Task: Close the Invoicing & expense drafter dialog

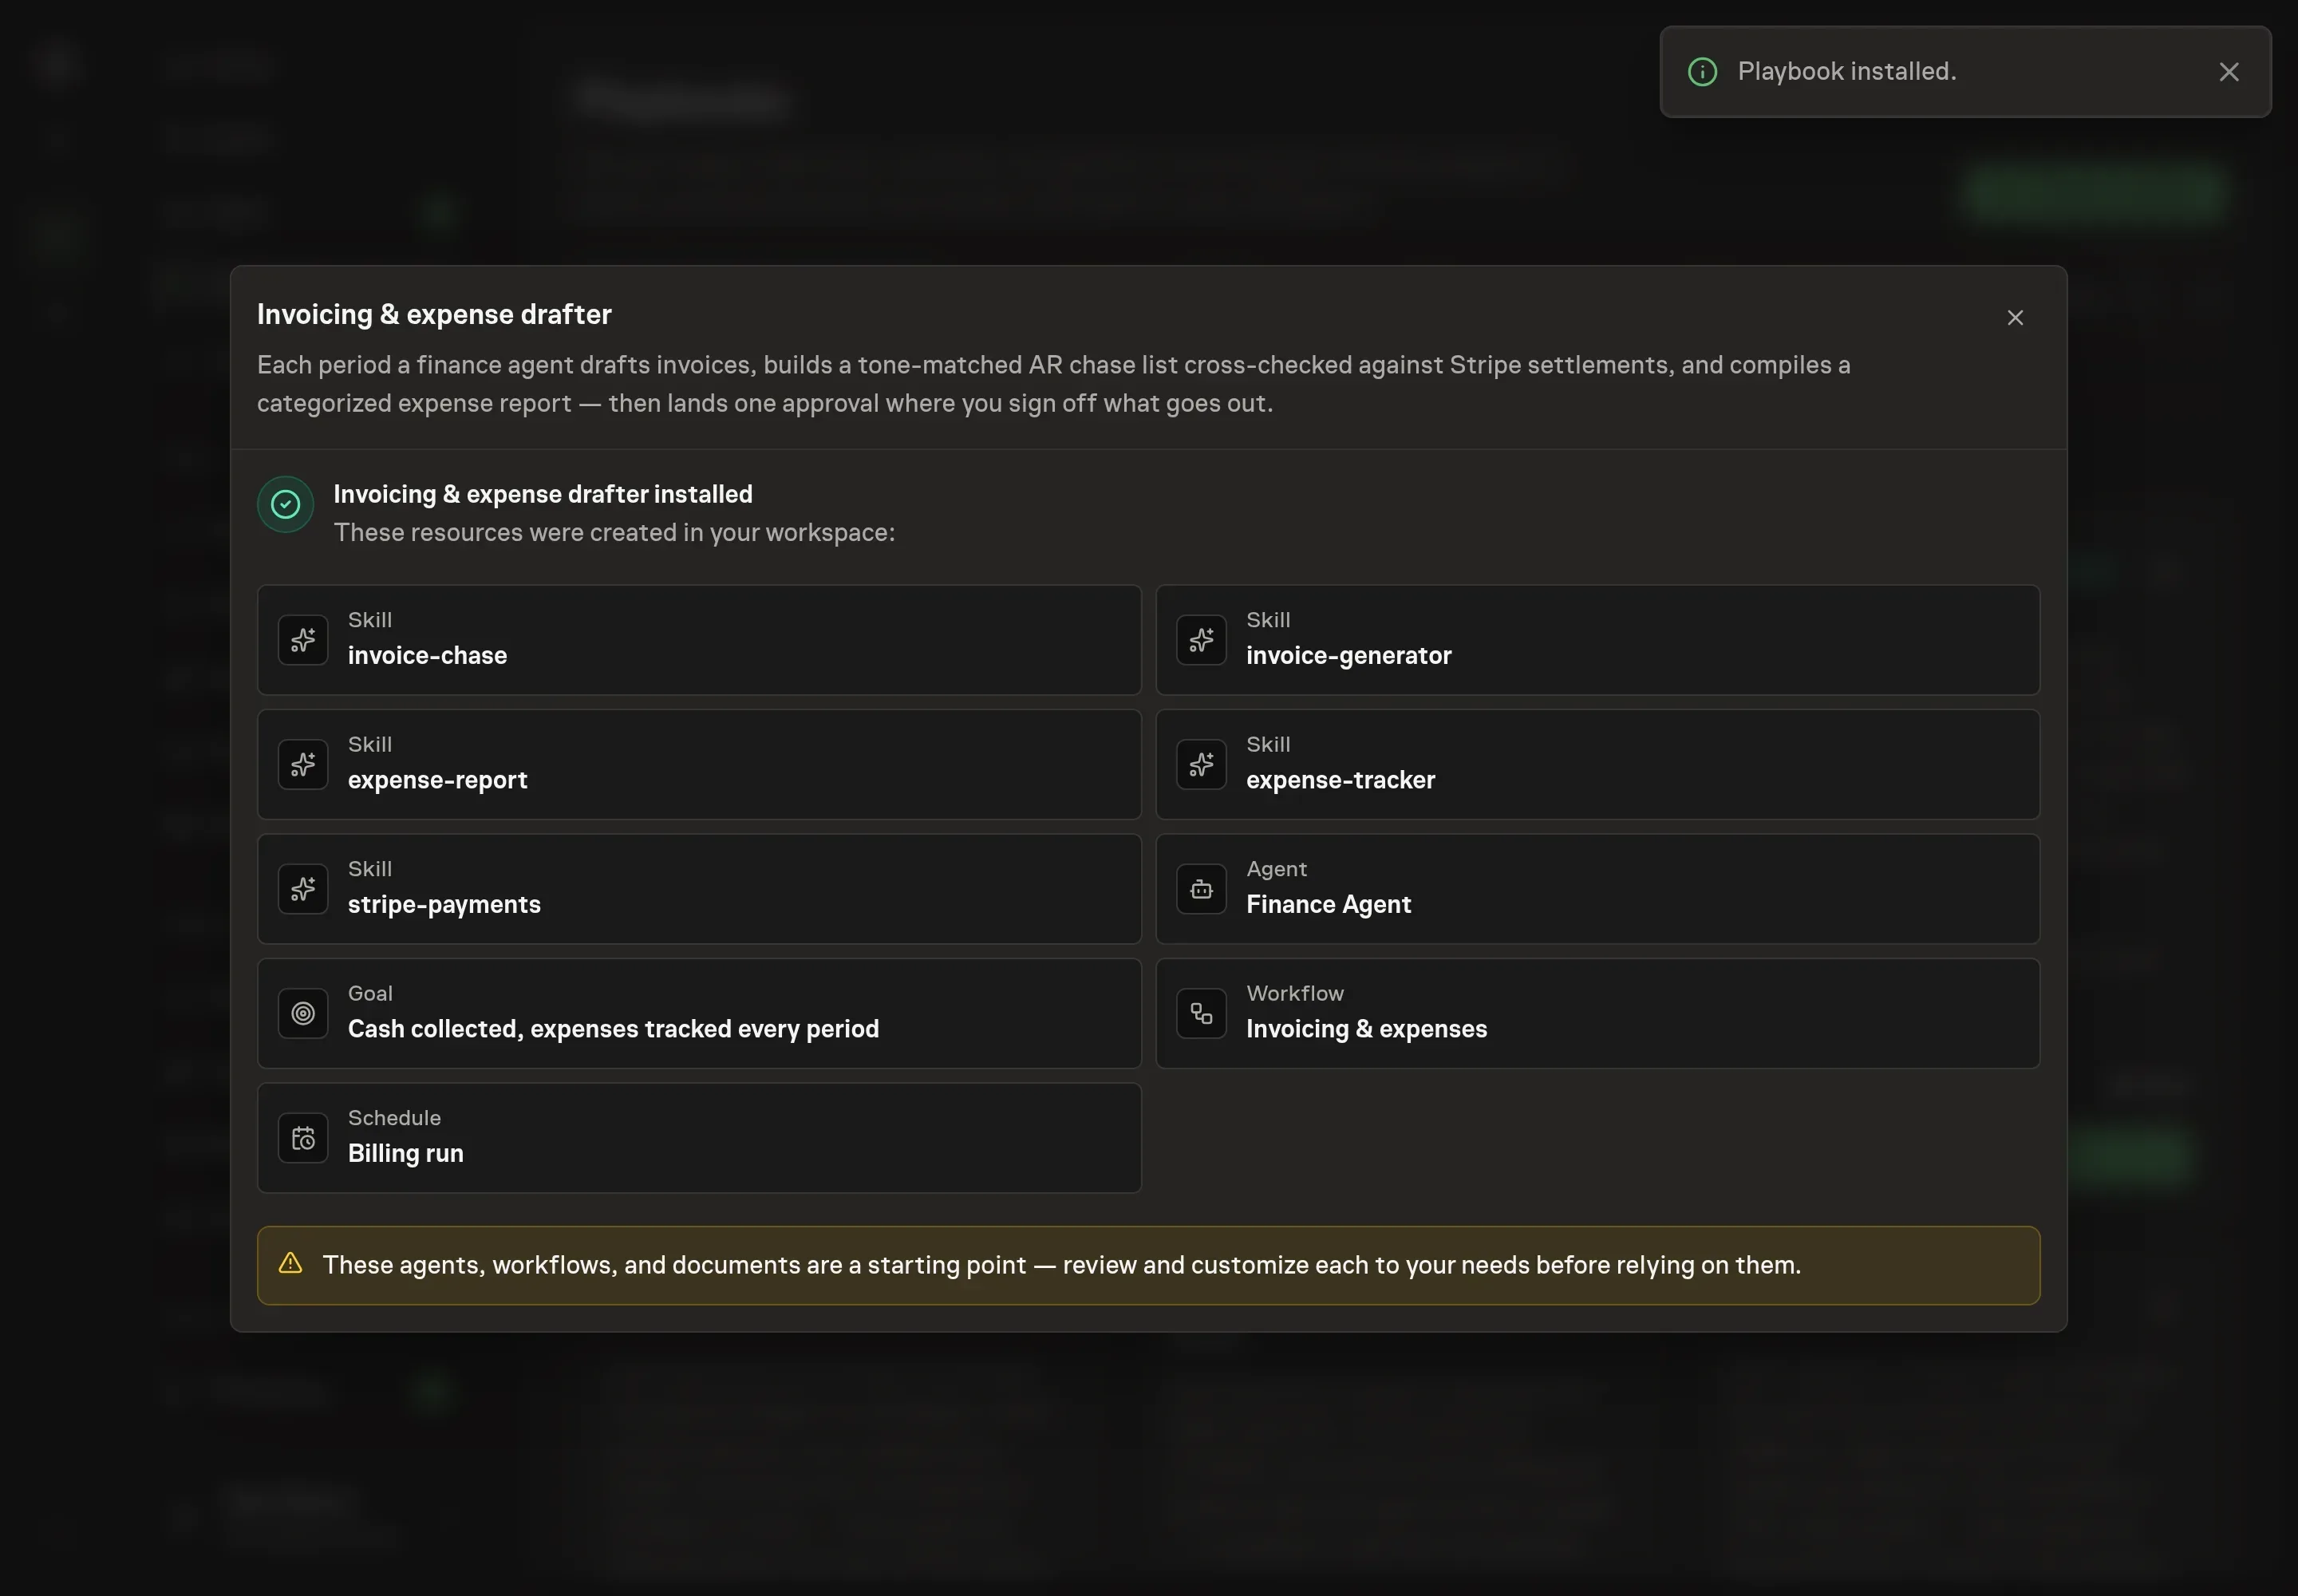Action: click(x=2015, y=317)
